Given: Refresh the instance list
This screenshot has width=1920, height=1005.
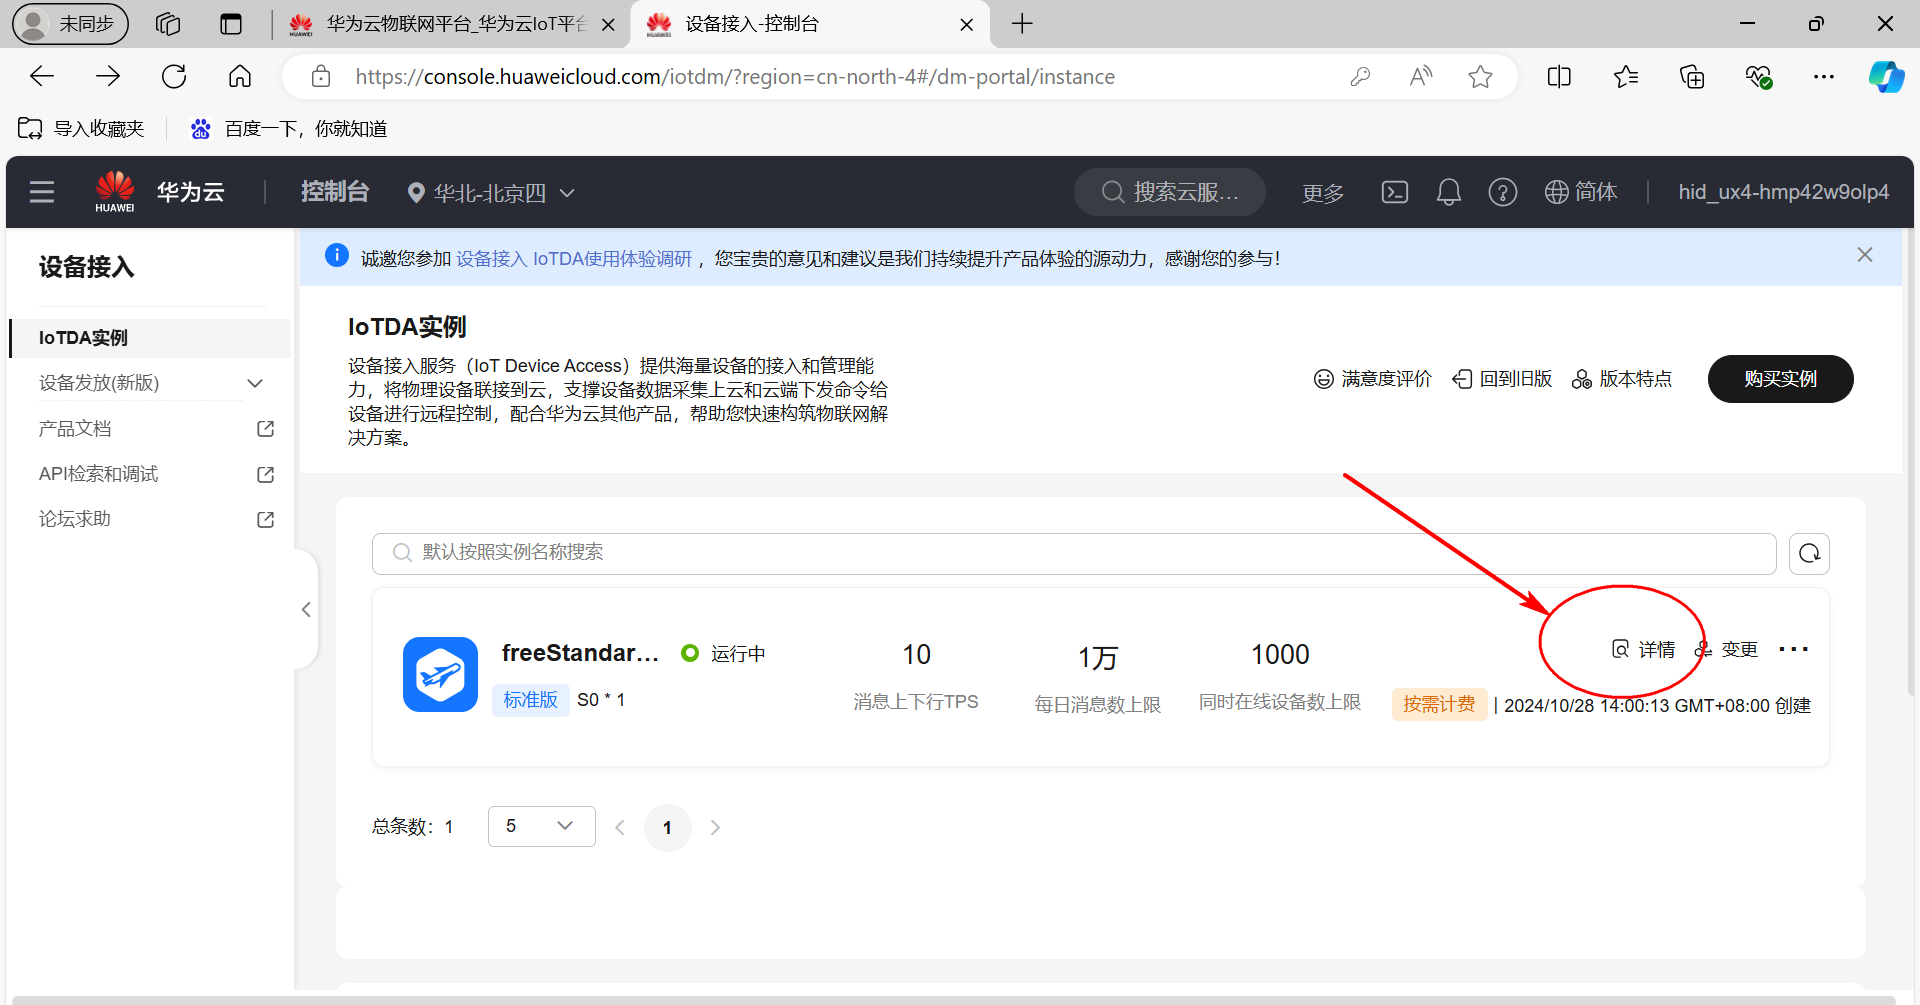Looking at the screenshot, I should click(1809, 554).
